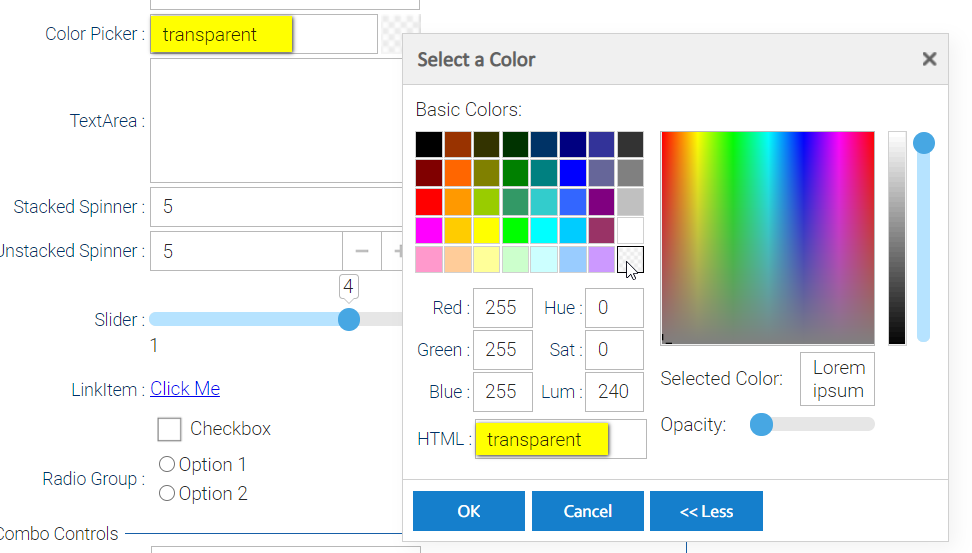Screen dimensions: 972x553
Task: Click inside the Red value field
Action: [502, 308]
